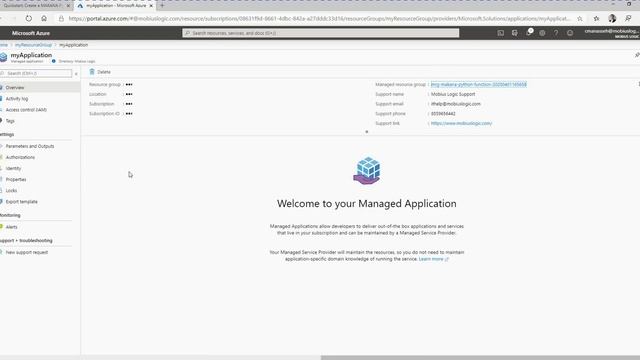The height and width of the screenshot is (360, 640).
Task: Show Azure notifications bell
Action: (x=529, y=33)
